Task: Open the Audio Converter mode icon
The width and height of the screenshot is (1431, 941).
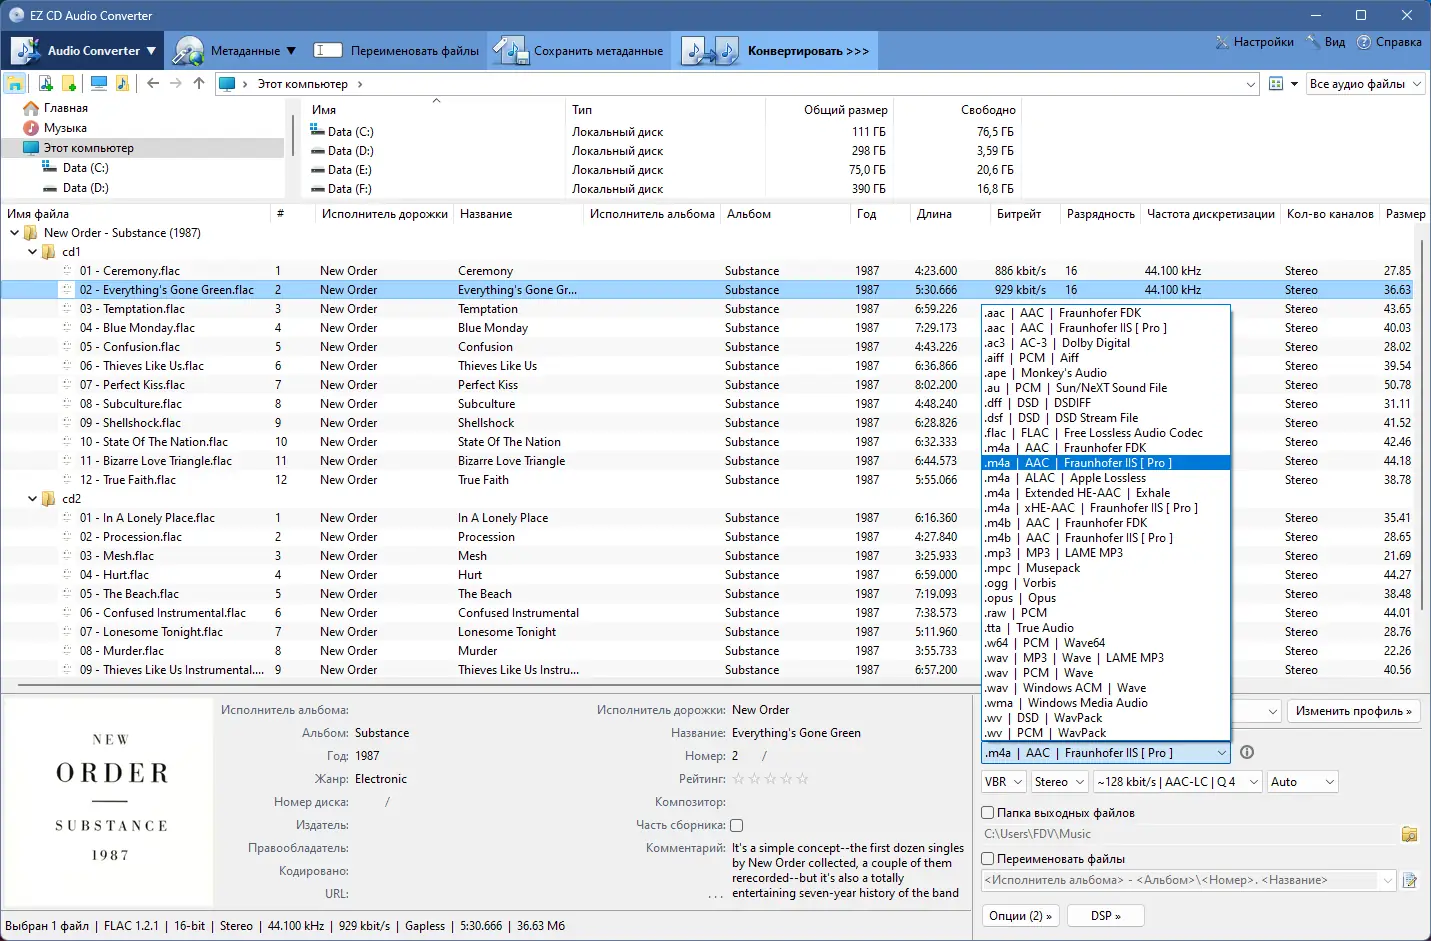Action: click(x=26, y=50)
